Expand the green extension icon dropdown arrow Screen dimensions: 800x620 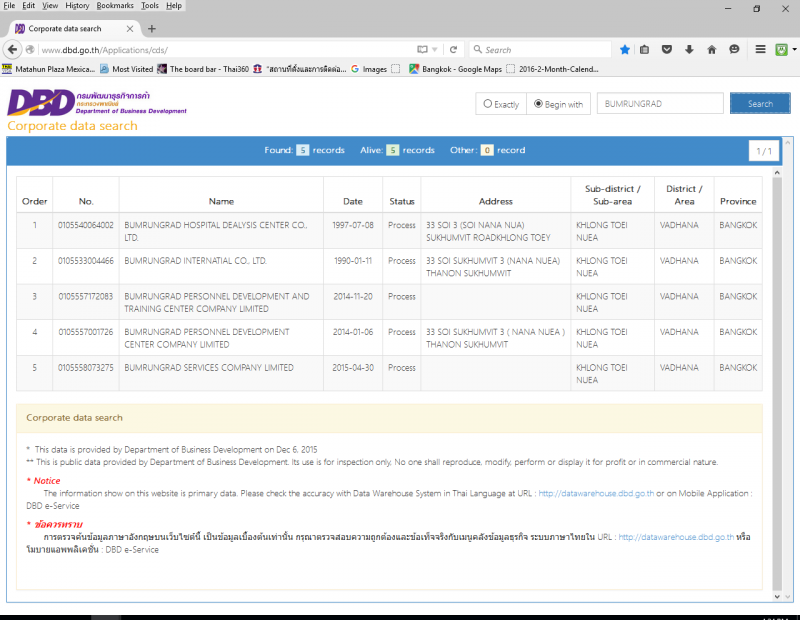pos(794,49)
